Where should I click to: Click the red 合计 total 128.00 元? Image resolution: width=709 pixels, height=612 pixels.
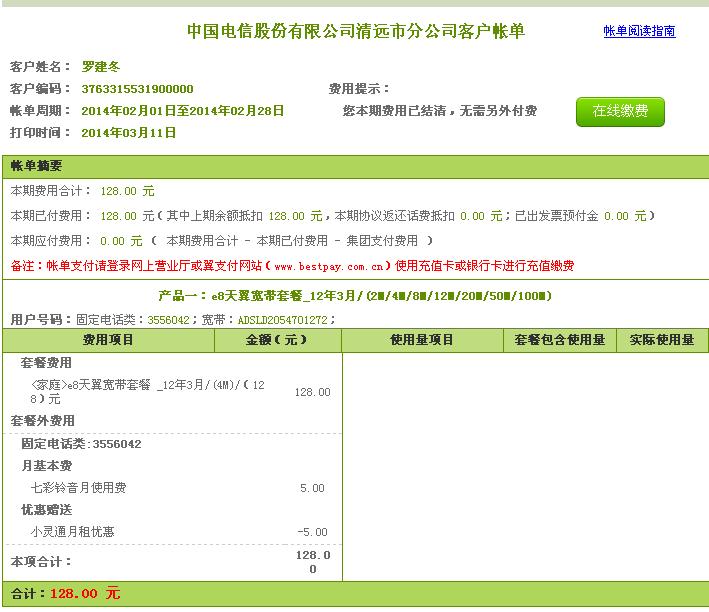click(x=85, y=593)
